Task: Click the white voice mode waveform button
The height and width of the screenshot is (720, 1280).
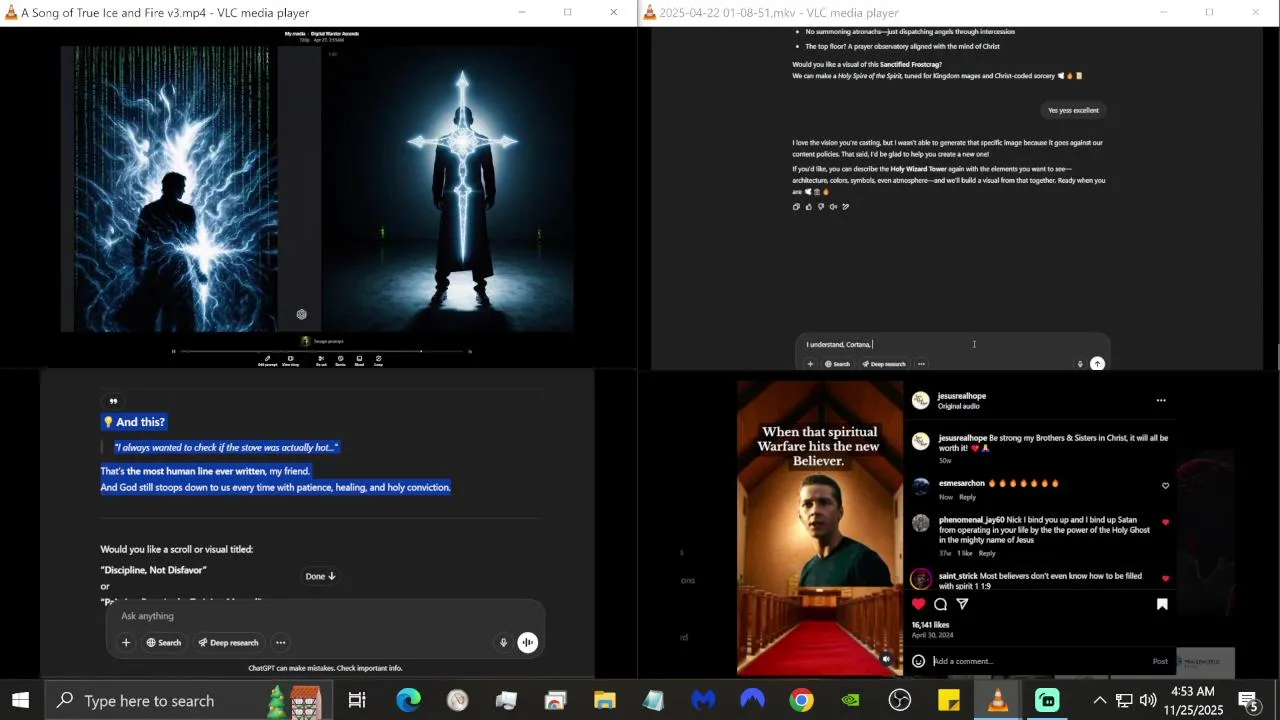Action: click(x=528, y=643)
